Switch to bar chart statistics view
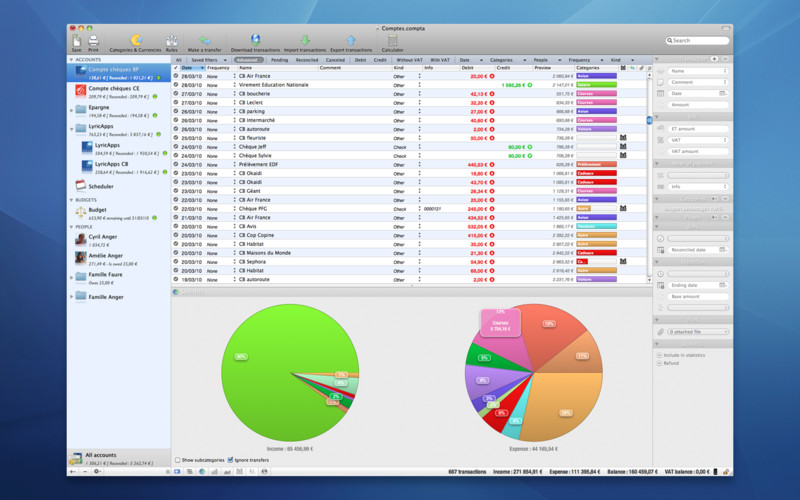This screenshot has width=800, height=500. pos(215,471)
